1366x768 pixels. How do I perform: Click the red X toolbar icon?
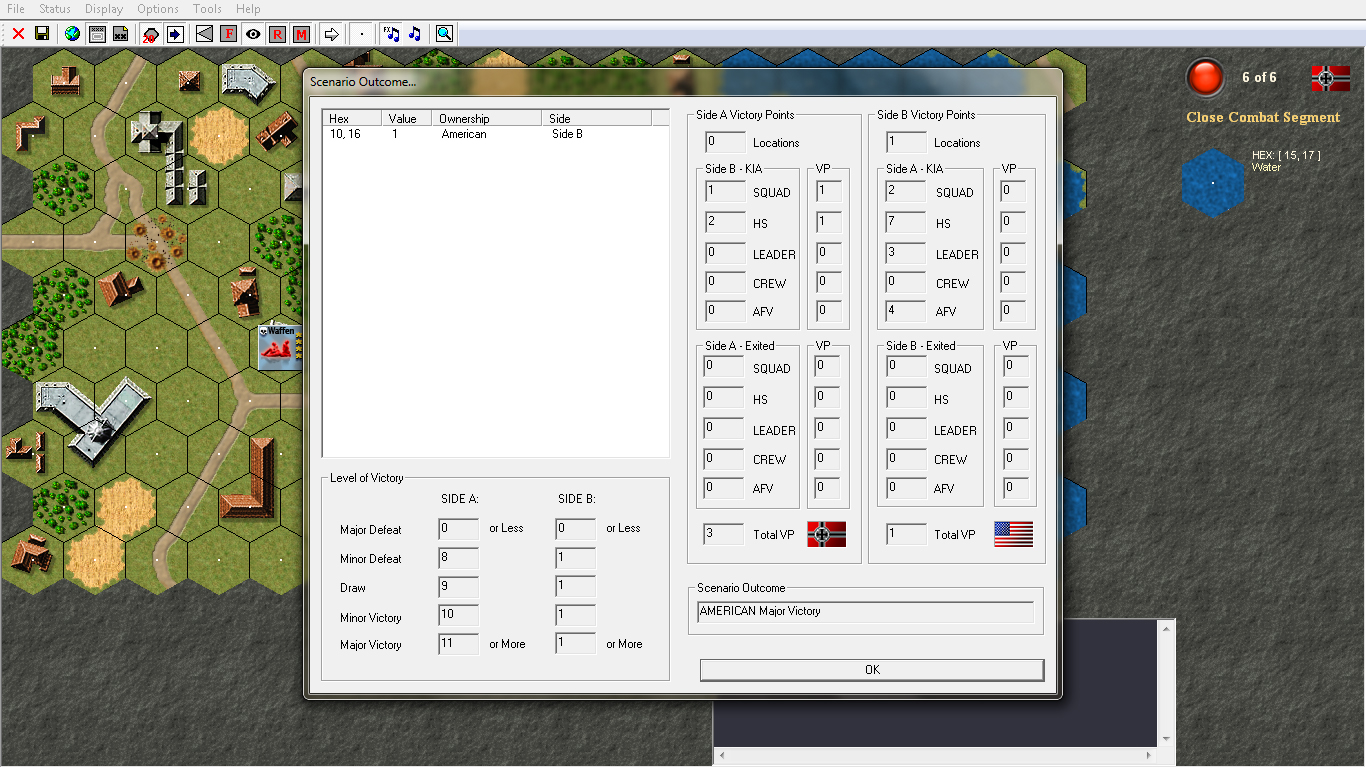[x=18, y=34]
